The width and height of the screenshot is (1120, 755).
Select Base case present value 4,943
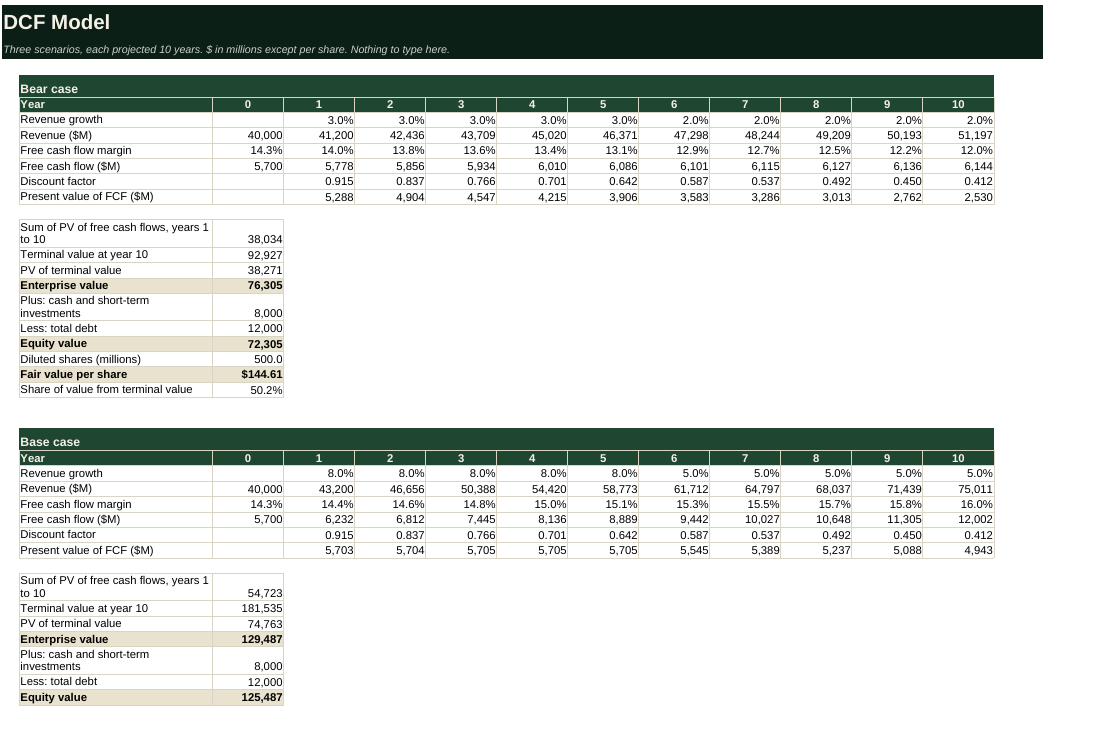[958, 550]
